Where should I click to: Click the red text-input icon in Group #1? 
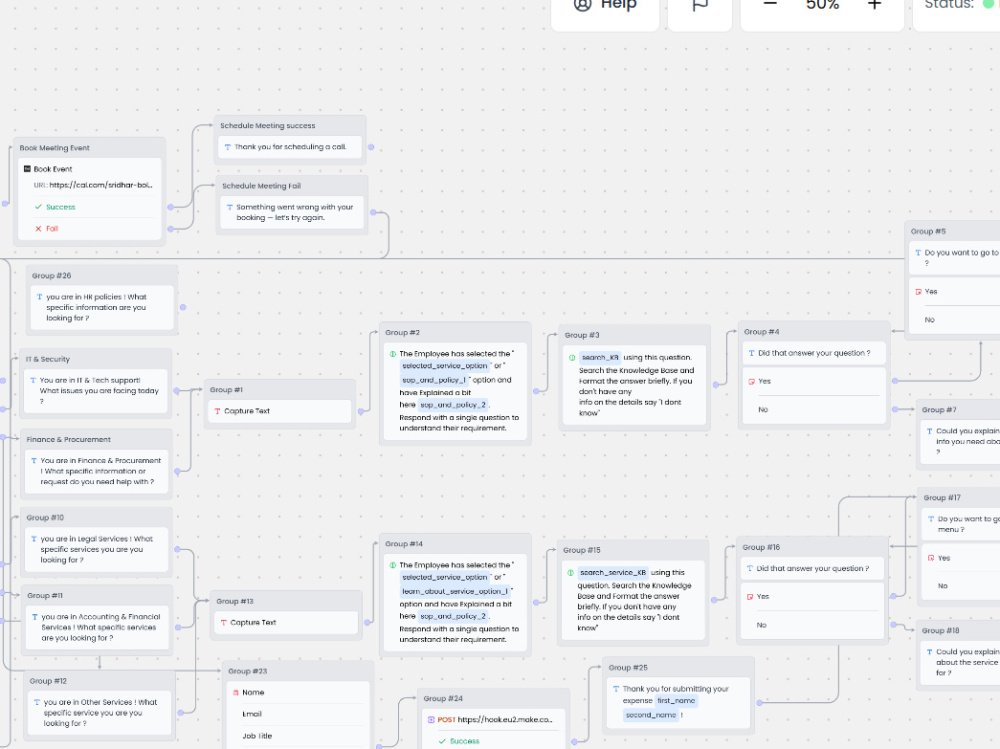point(217,412)
